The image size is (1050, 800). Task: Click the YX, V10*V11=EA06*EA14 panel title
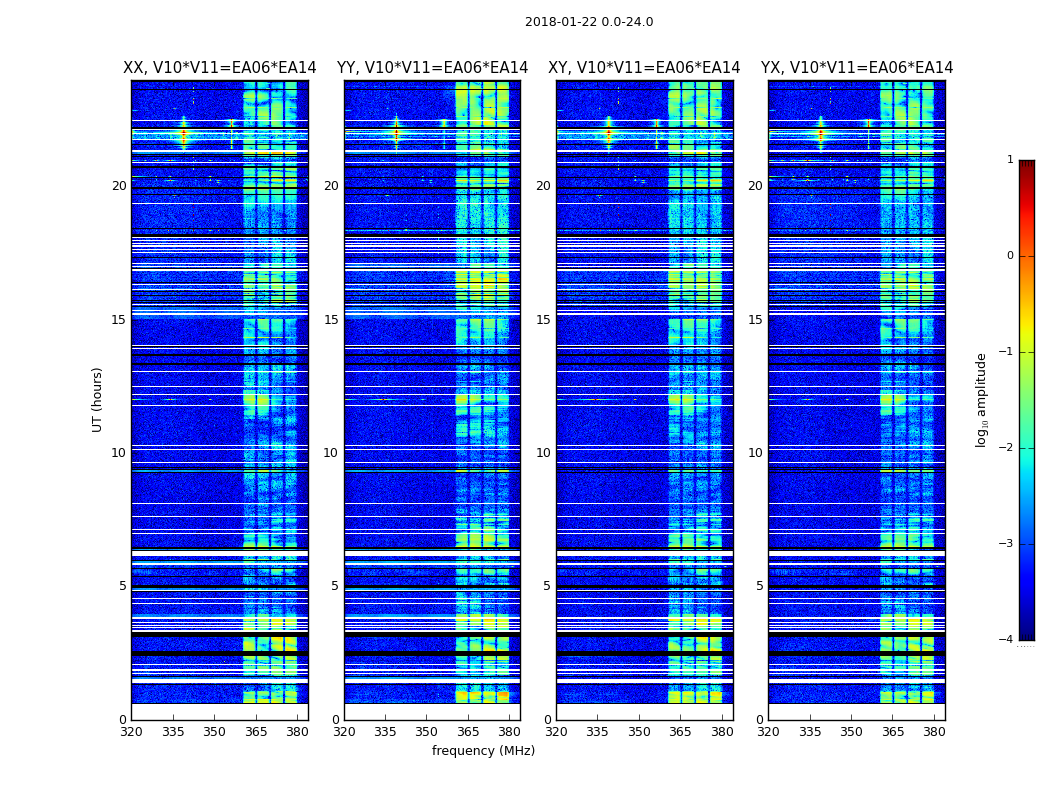tap(856, 68)
